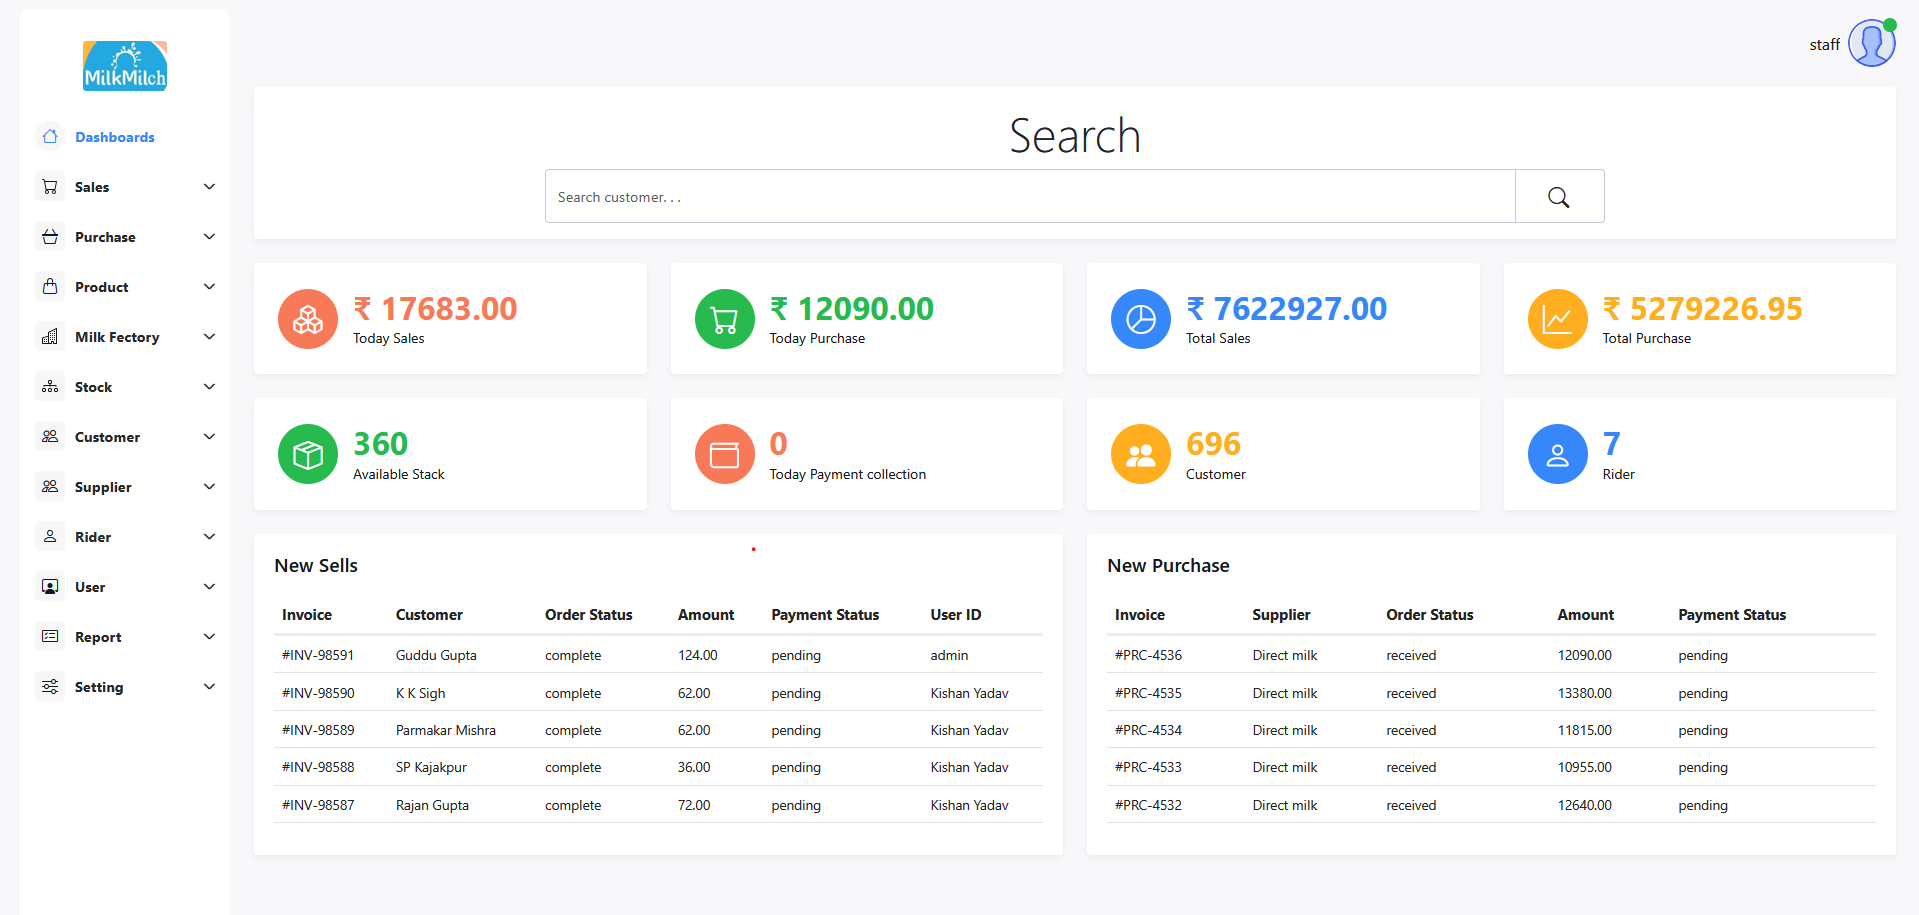The image size is (1919, 915).
Task: Open the Dashboards menu item
Action: [114, 137]
